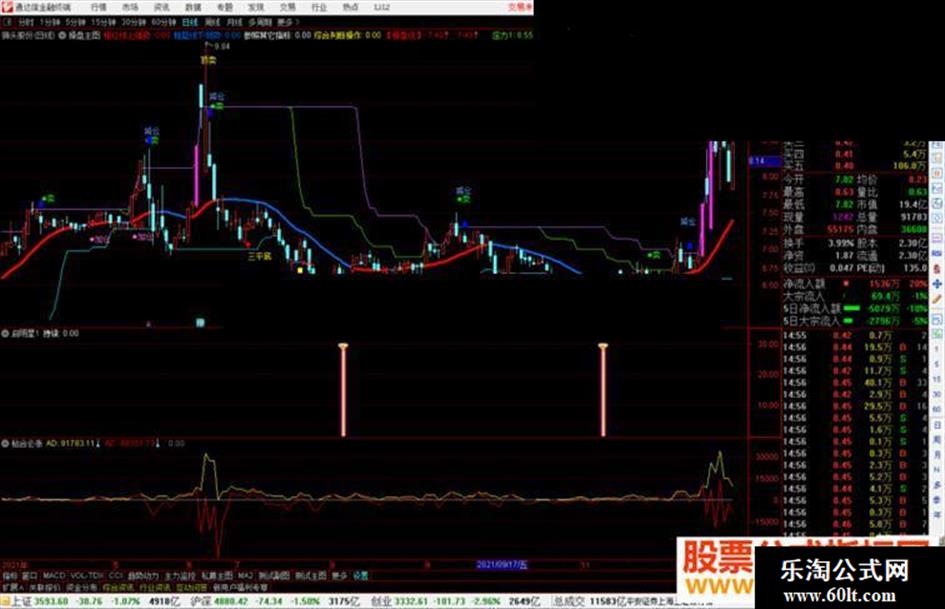Image resolution: width=945 pixels, height=609 pixels.
Task: Click the 三平底 label on the chart
Action: 260,256
